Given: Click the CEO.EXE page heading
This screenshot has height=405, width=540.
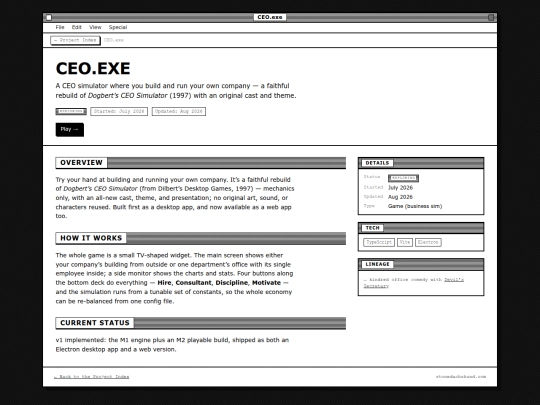Looking at the screenshot, I should point(93,68).
